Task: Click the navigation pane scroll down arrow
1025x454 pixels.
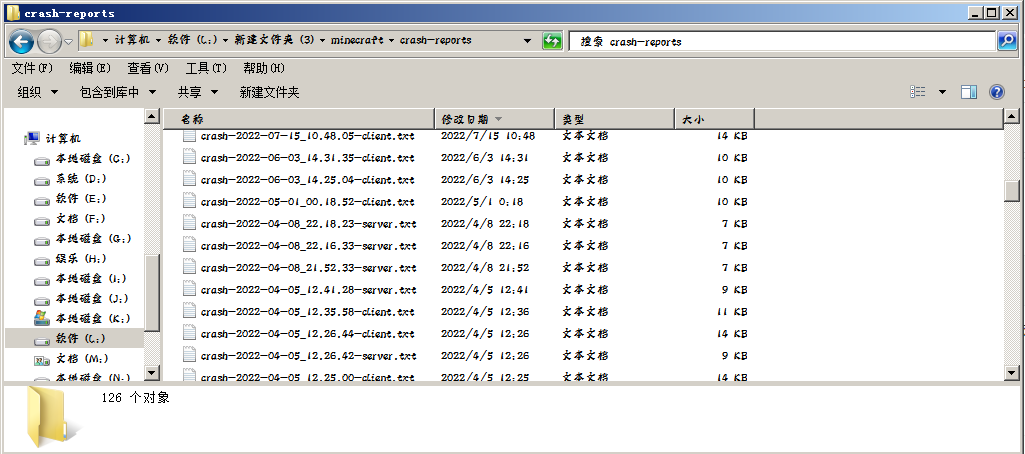Action: point(152,373)
